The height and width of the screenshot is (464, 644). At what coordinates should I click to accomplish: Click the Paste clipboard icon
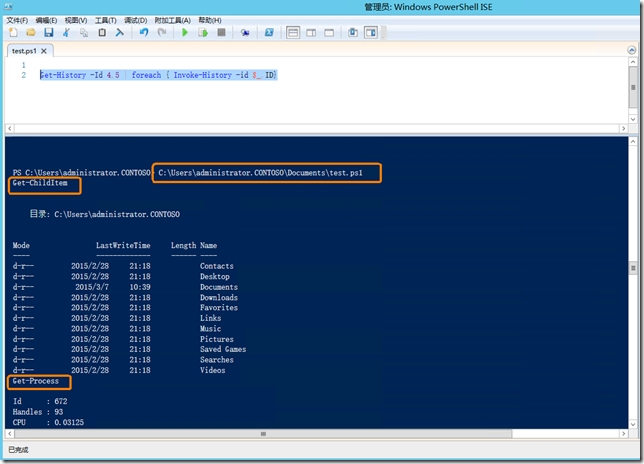[102, 32]
